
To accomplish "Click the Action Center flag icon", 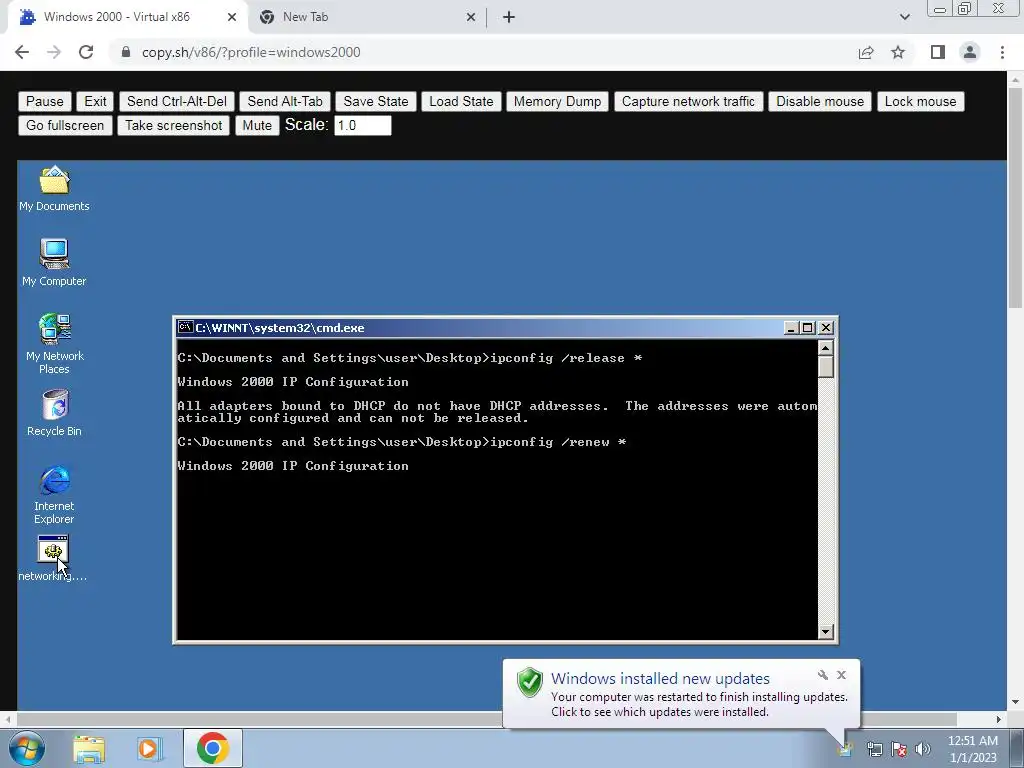I will click(899, 749).
